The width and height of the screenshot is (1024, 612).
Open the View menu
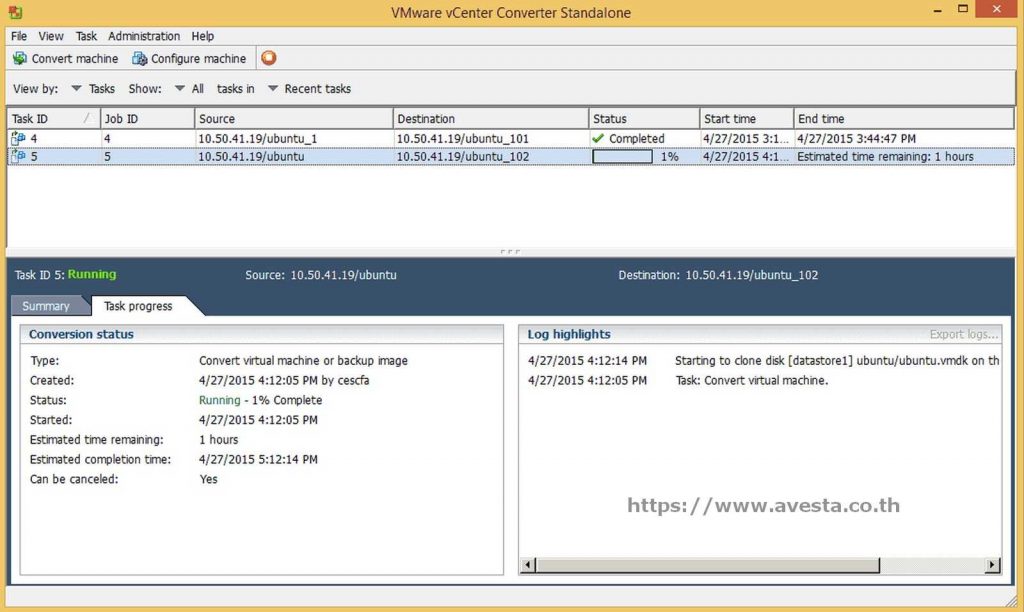[51, 36]
